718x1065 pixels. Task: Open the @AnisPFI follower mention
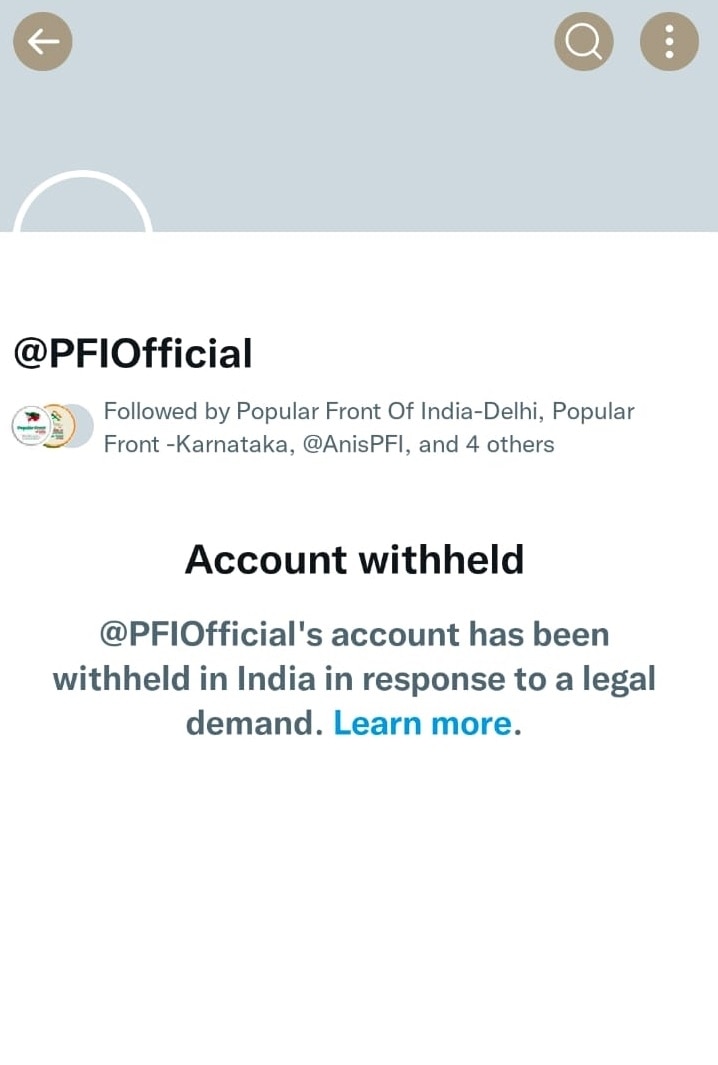click(x=357, y=444)
